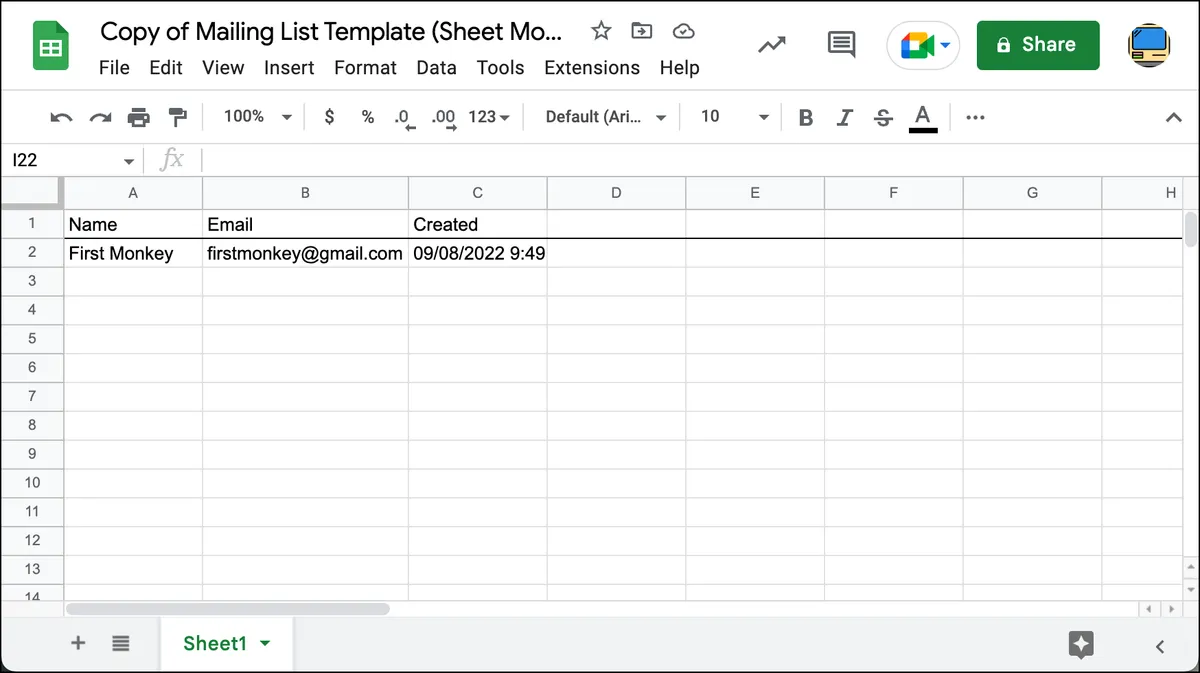Format as percent
Image resolution: width=1200 pixels, height=673 pixels.
click(x=368, y=117)
